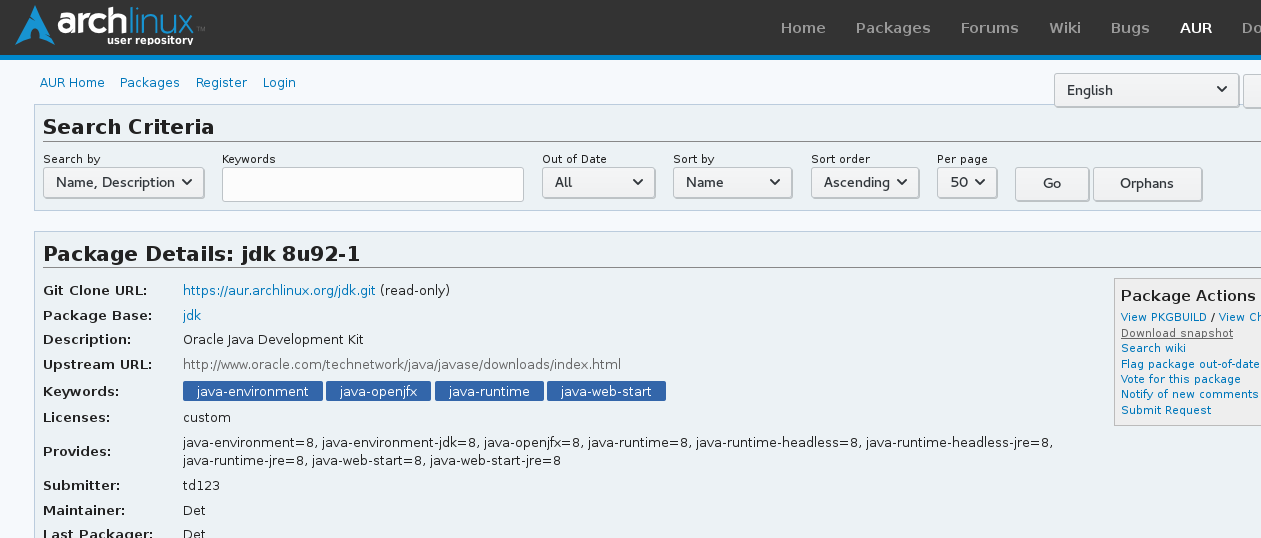
Task: Click the Package Details: jdk 8u92-1 heading
Action: 202,253
